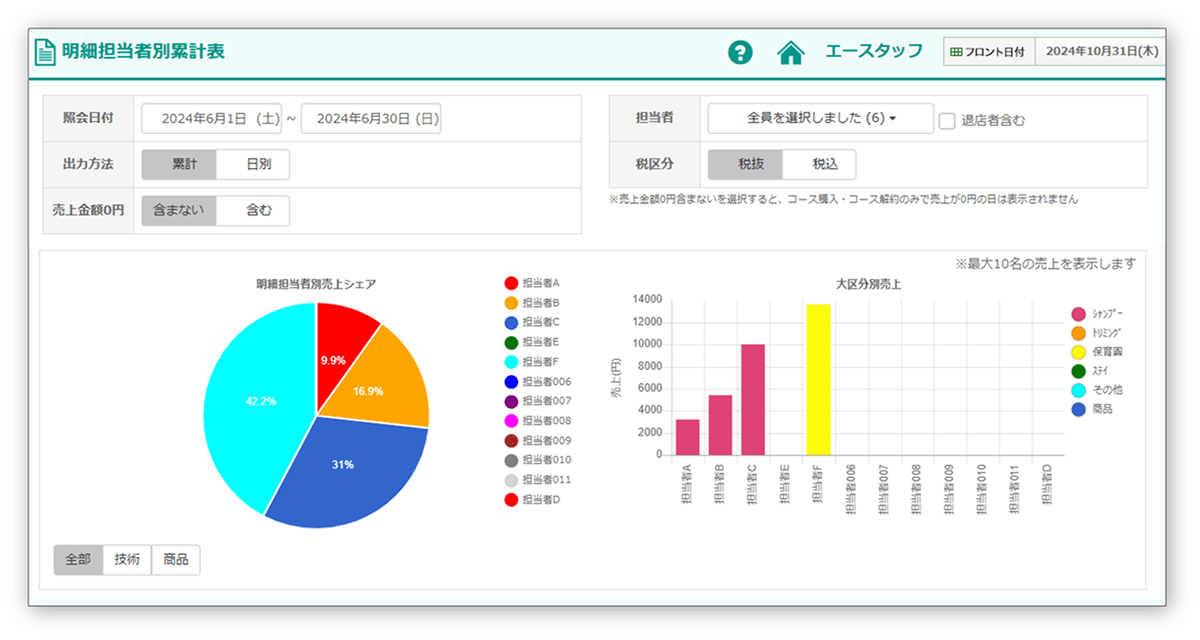The image size is (1200, 640).
Task: Click the ※最大10名の売上を表示します note
Action: (x=1046, y=264)
